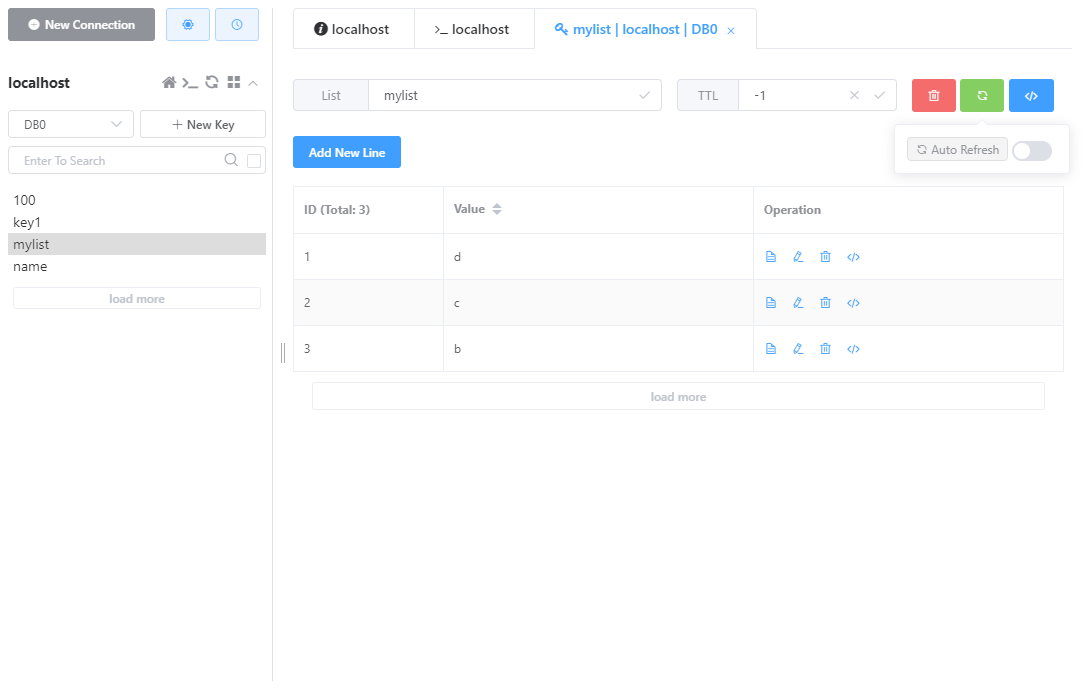The width and height of the screenshot is (1084, 689).
Task: Refresh the localhost connection key list
Action: pos(212,82)
